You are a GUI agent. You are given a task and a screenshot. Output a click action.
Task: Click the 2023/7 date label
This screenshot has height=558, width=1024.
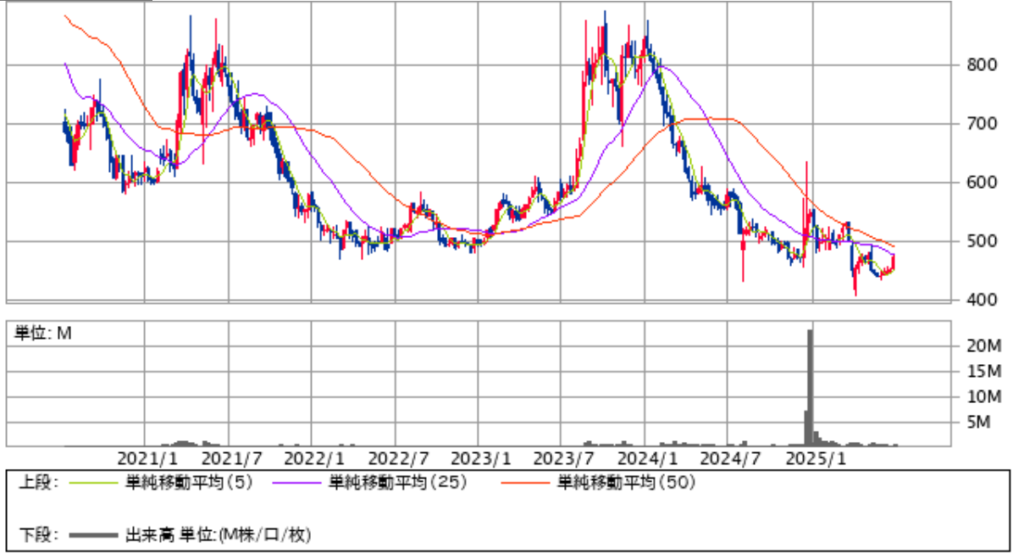point(564,459)
